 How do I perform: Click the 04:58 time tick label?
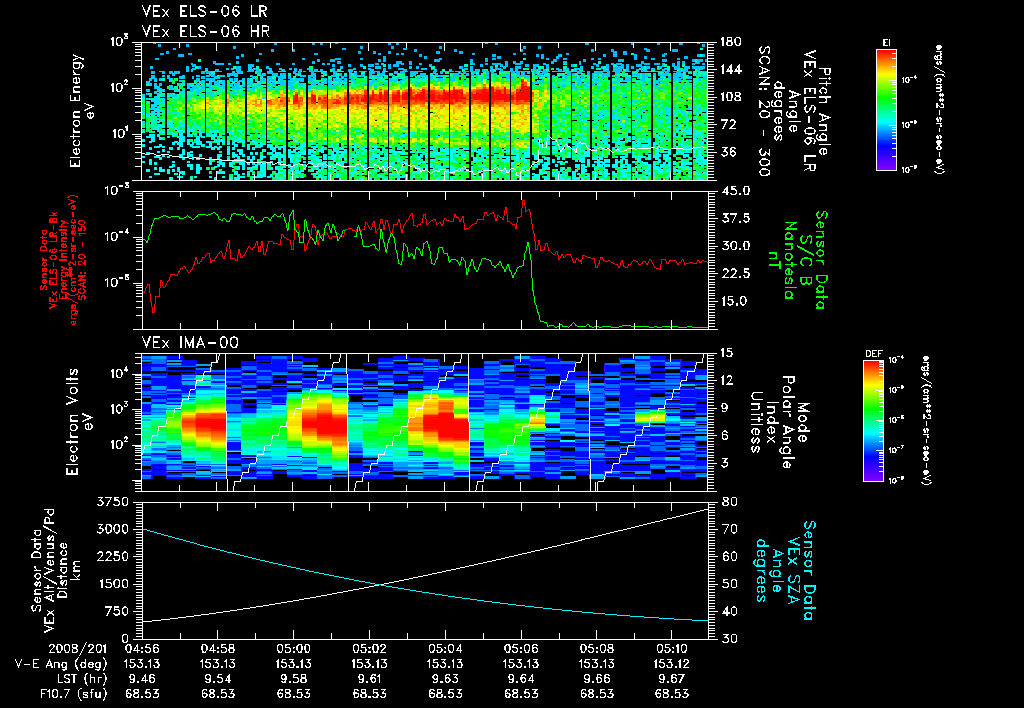point(217,648)
